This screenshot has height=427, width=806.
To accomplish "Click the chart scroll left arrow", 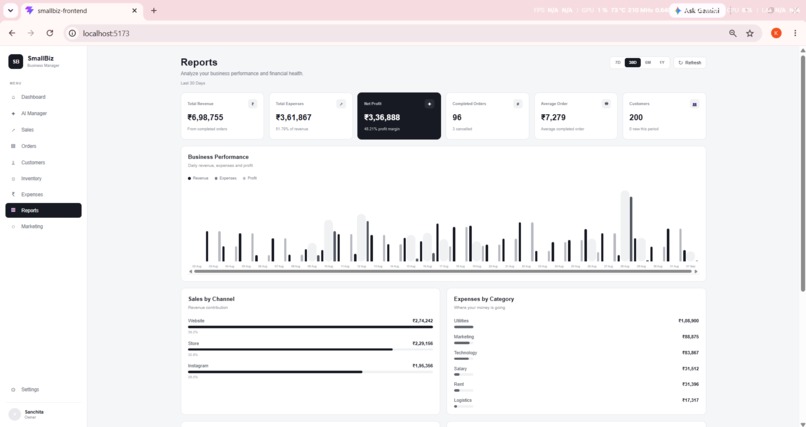I will click(191, 271).
